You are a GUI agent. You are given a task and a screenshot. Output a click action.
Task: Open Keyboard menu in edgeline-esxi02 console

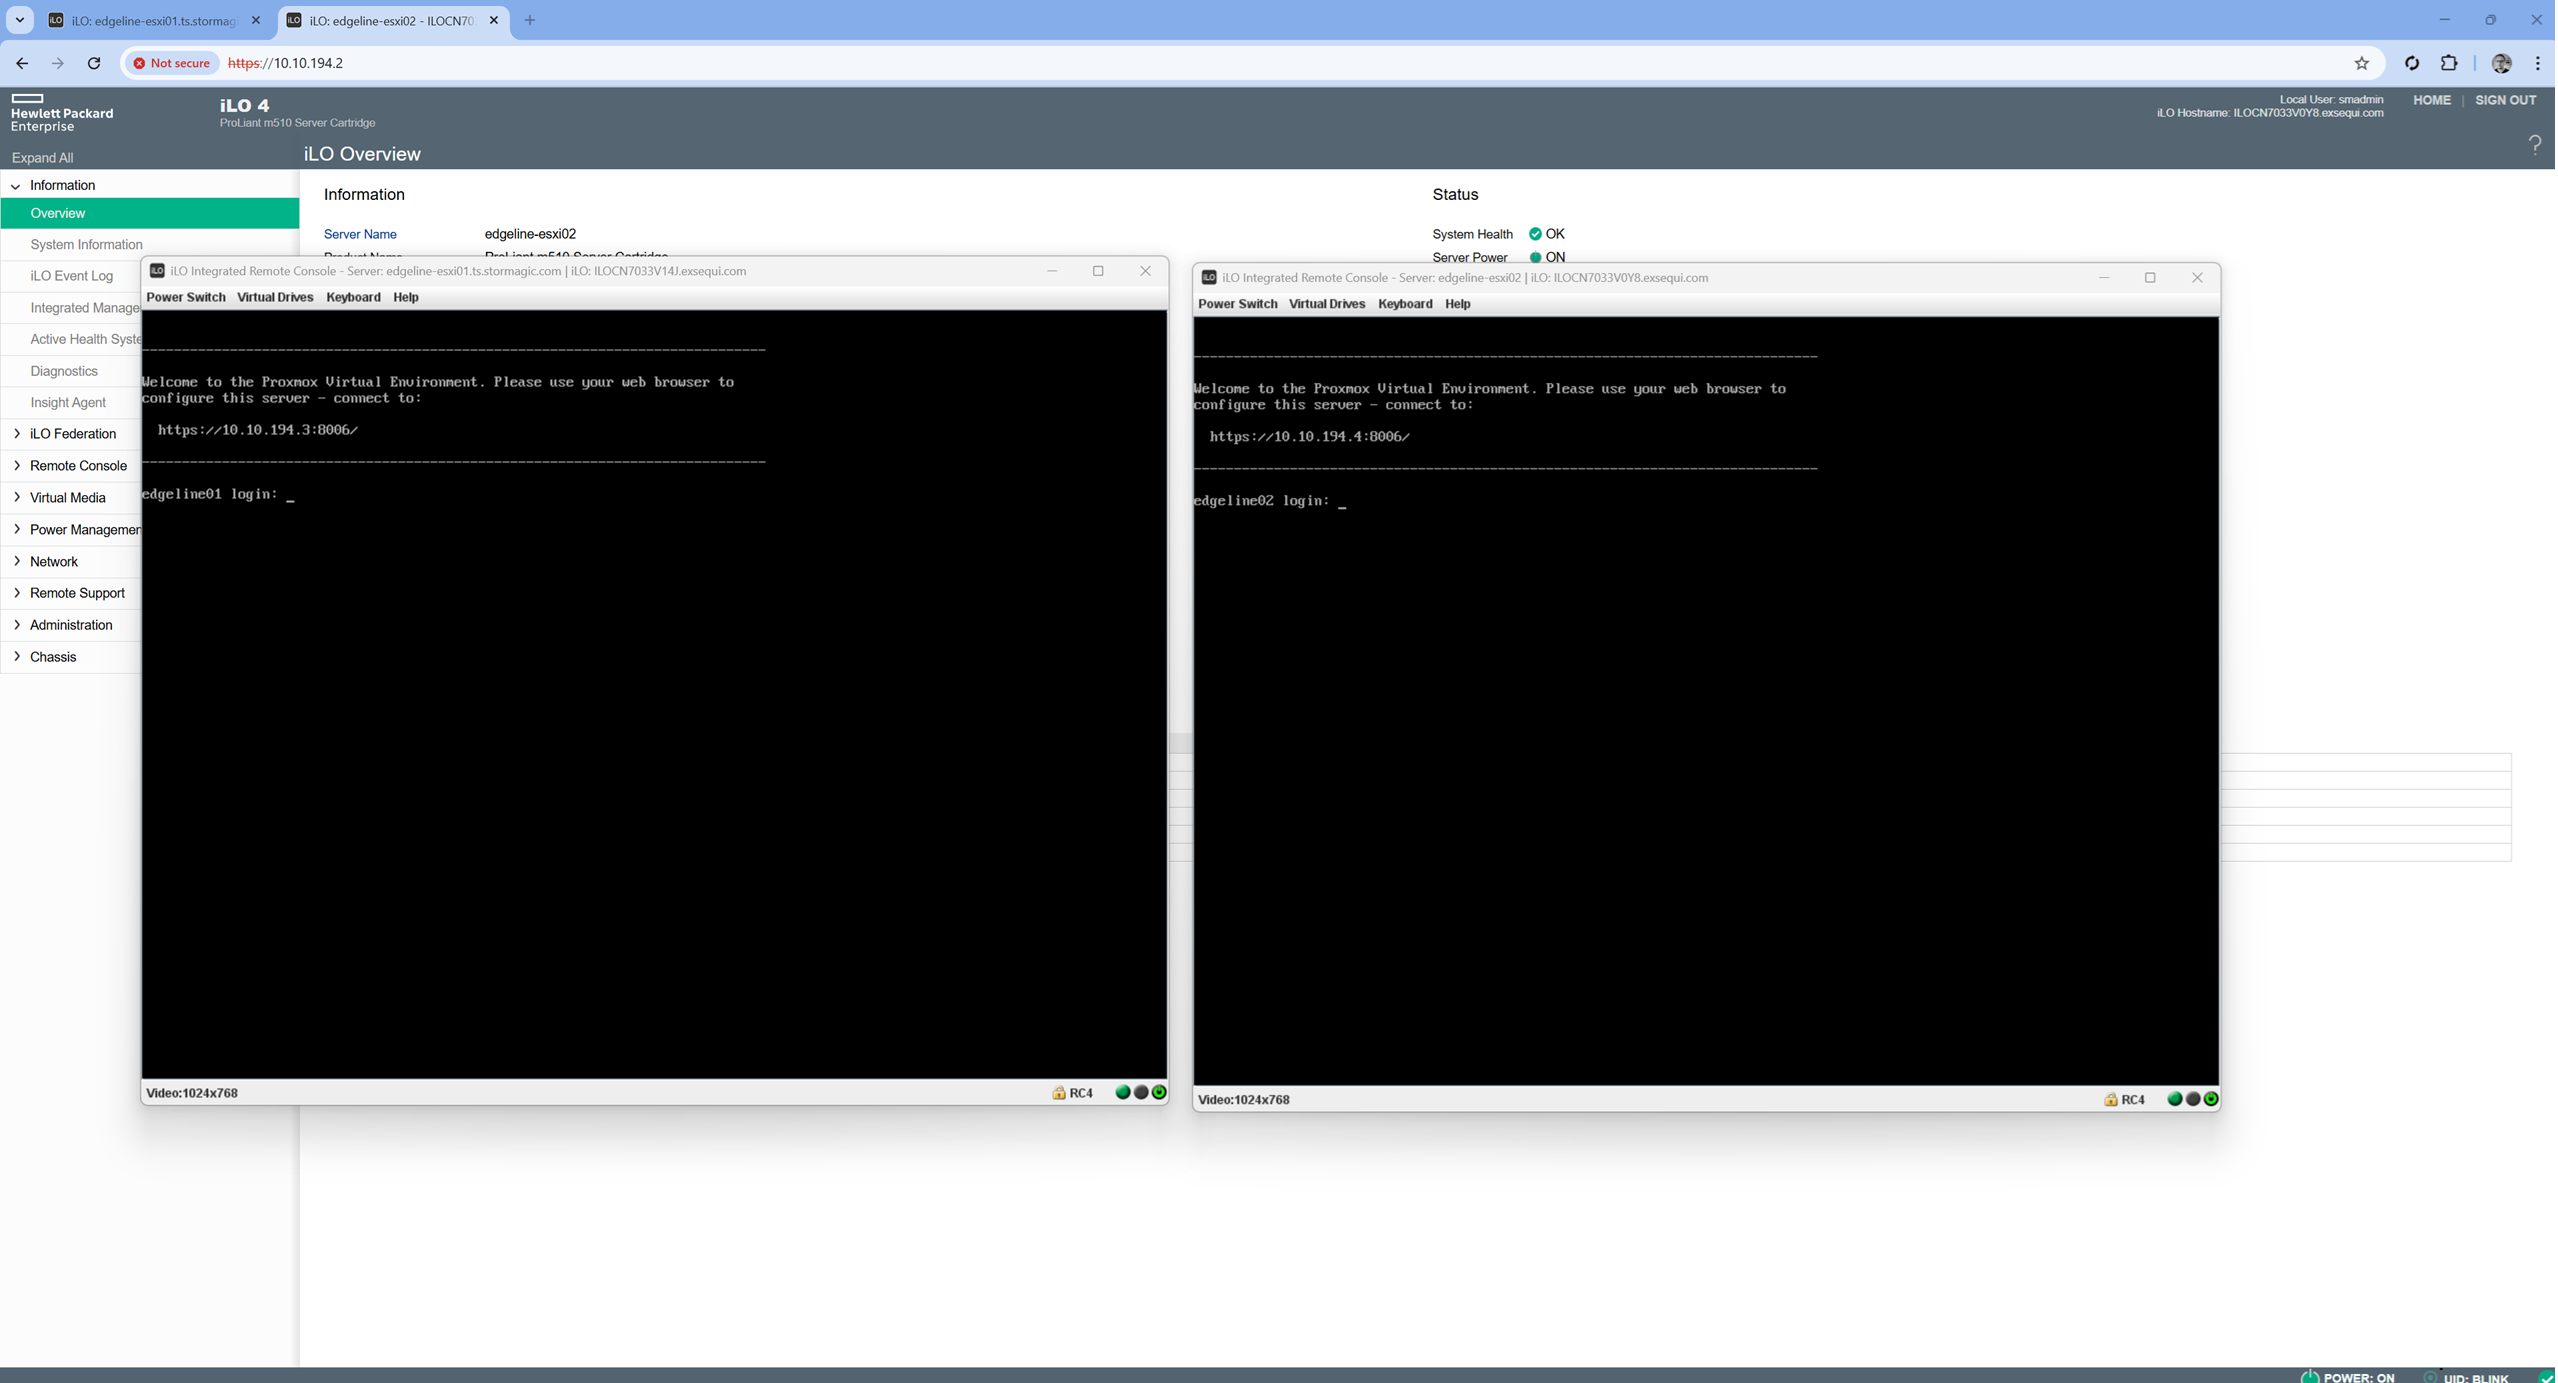coord(1405,304)
